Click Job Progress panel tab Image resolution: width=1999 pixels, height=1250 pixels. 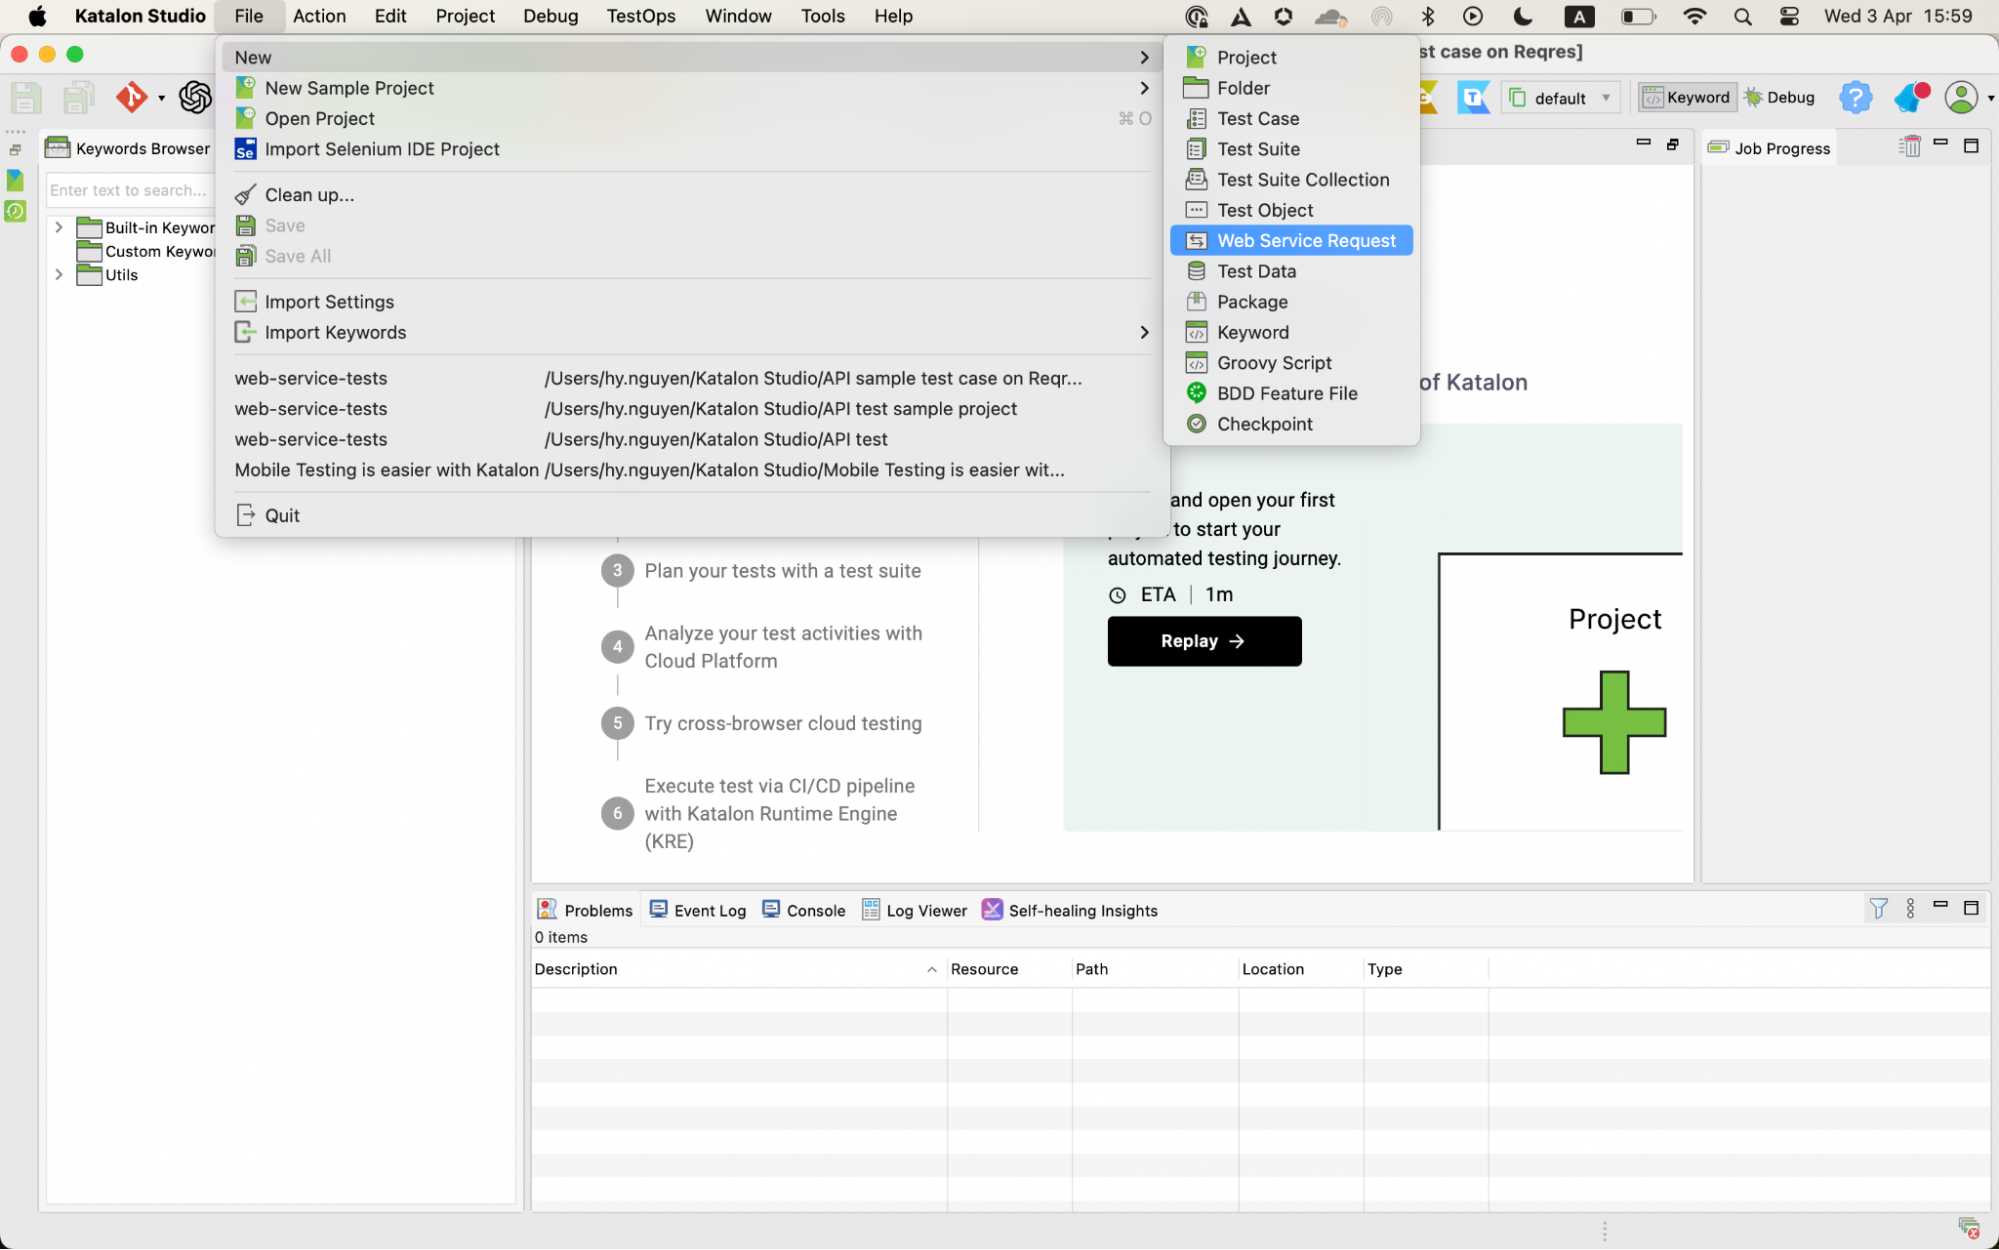[1768, 148]
